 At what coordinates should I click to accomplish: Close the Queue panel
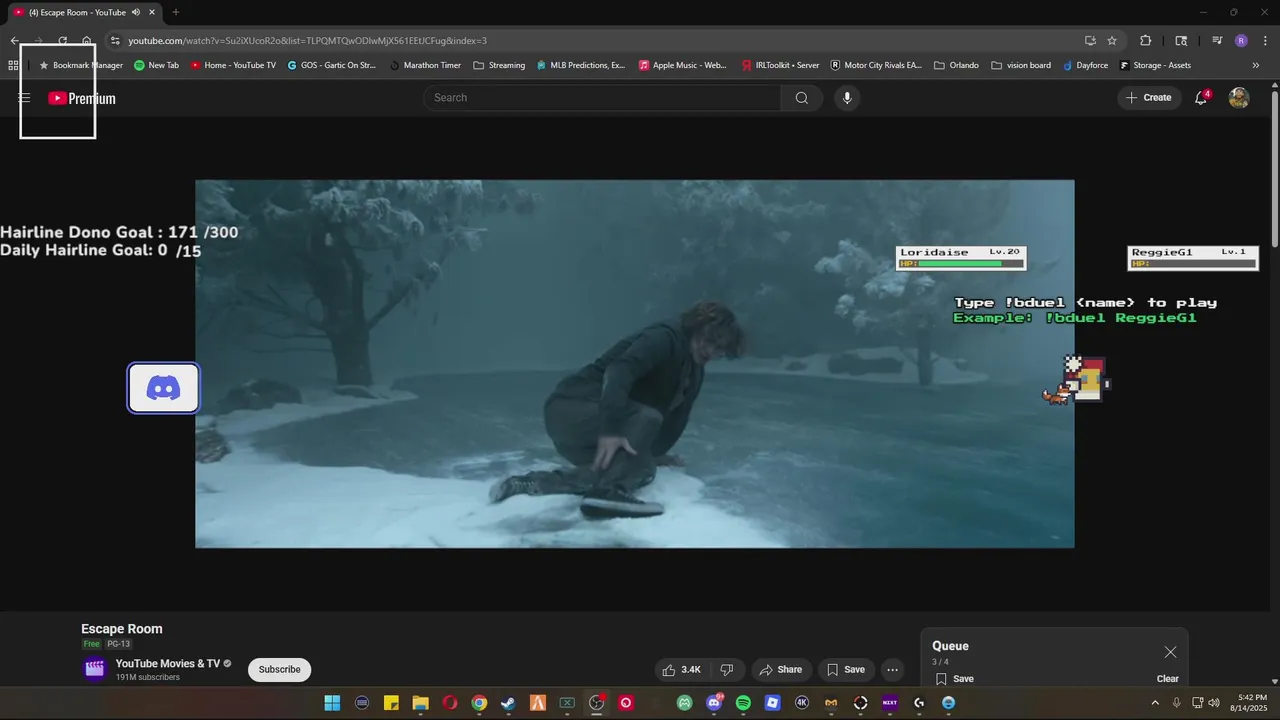(1170, 652)
